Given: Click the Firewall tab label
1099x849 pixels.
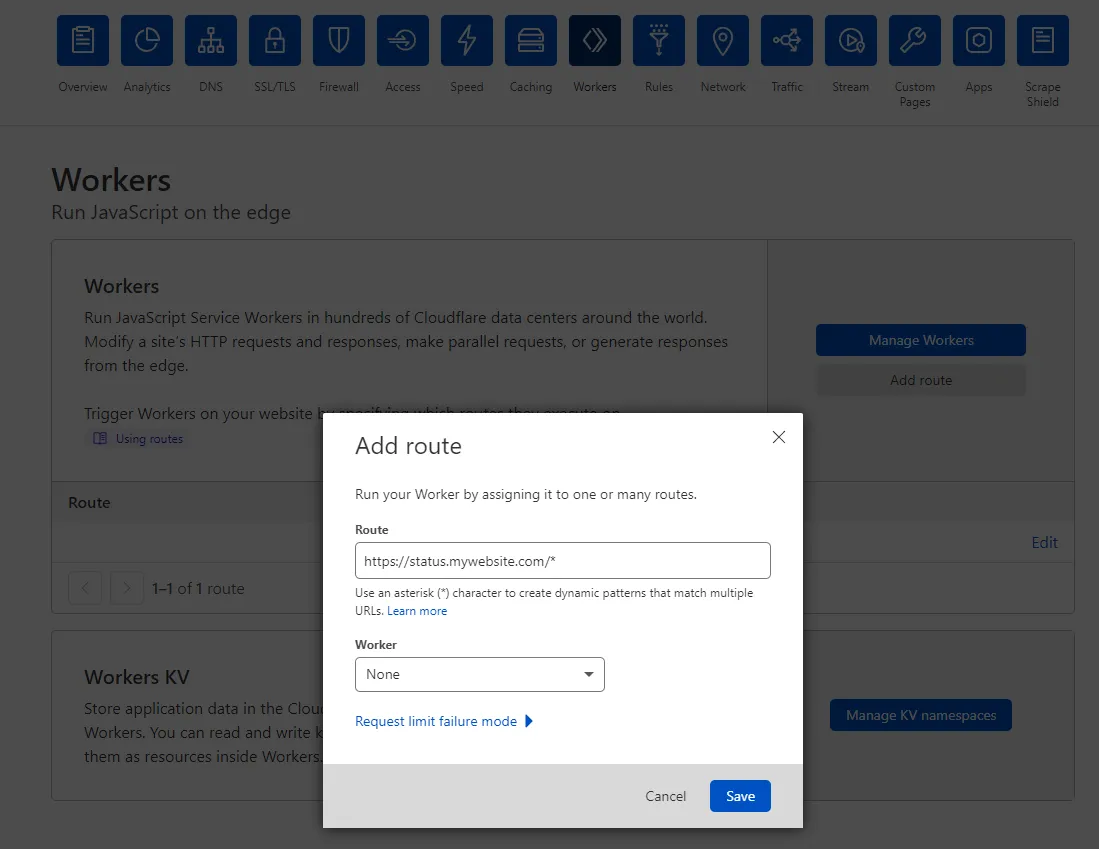Looking at the screenshot, I should coord(339,87).
